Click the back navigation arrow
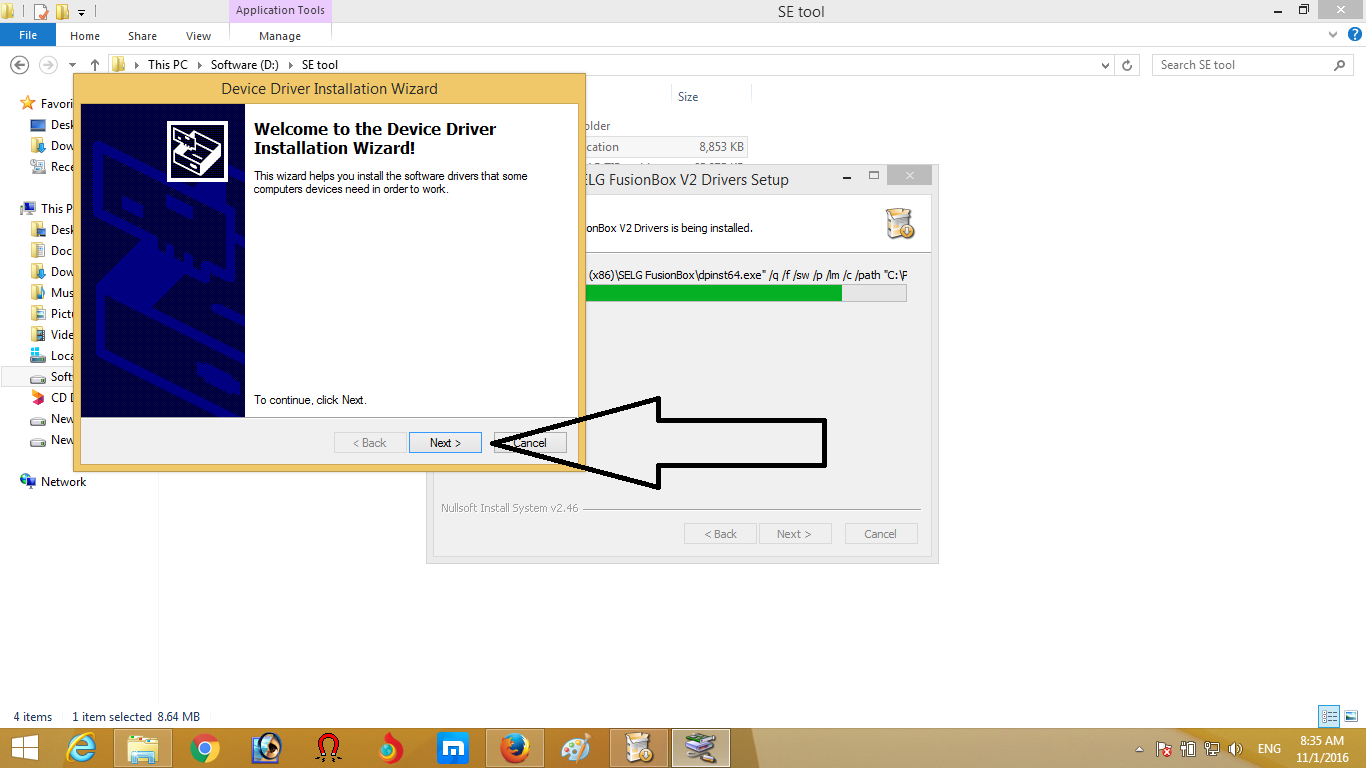This screenshot has width=1366, height=768. 20,64
